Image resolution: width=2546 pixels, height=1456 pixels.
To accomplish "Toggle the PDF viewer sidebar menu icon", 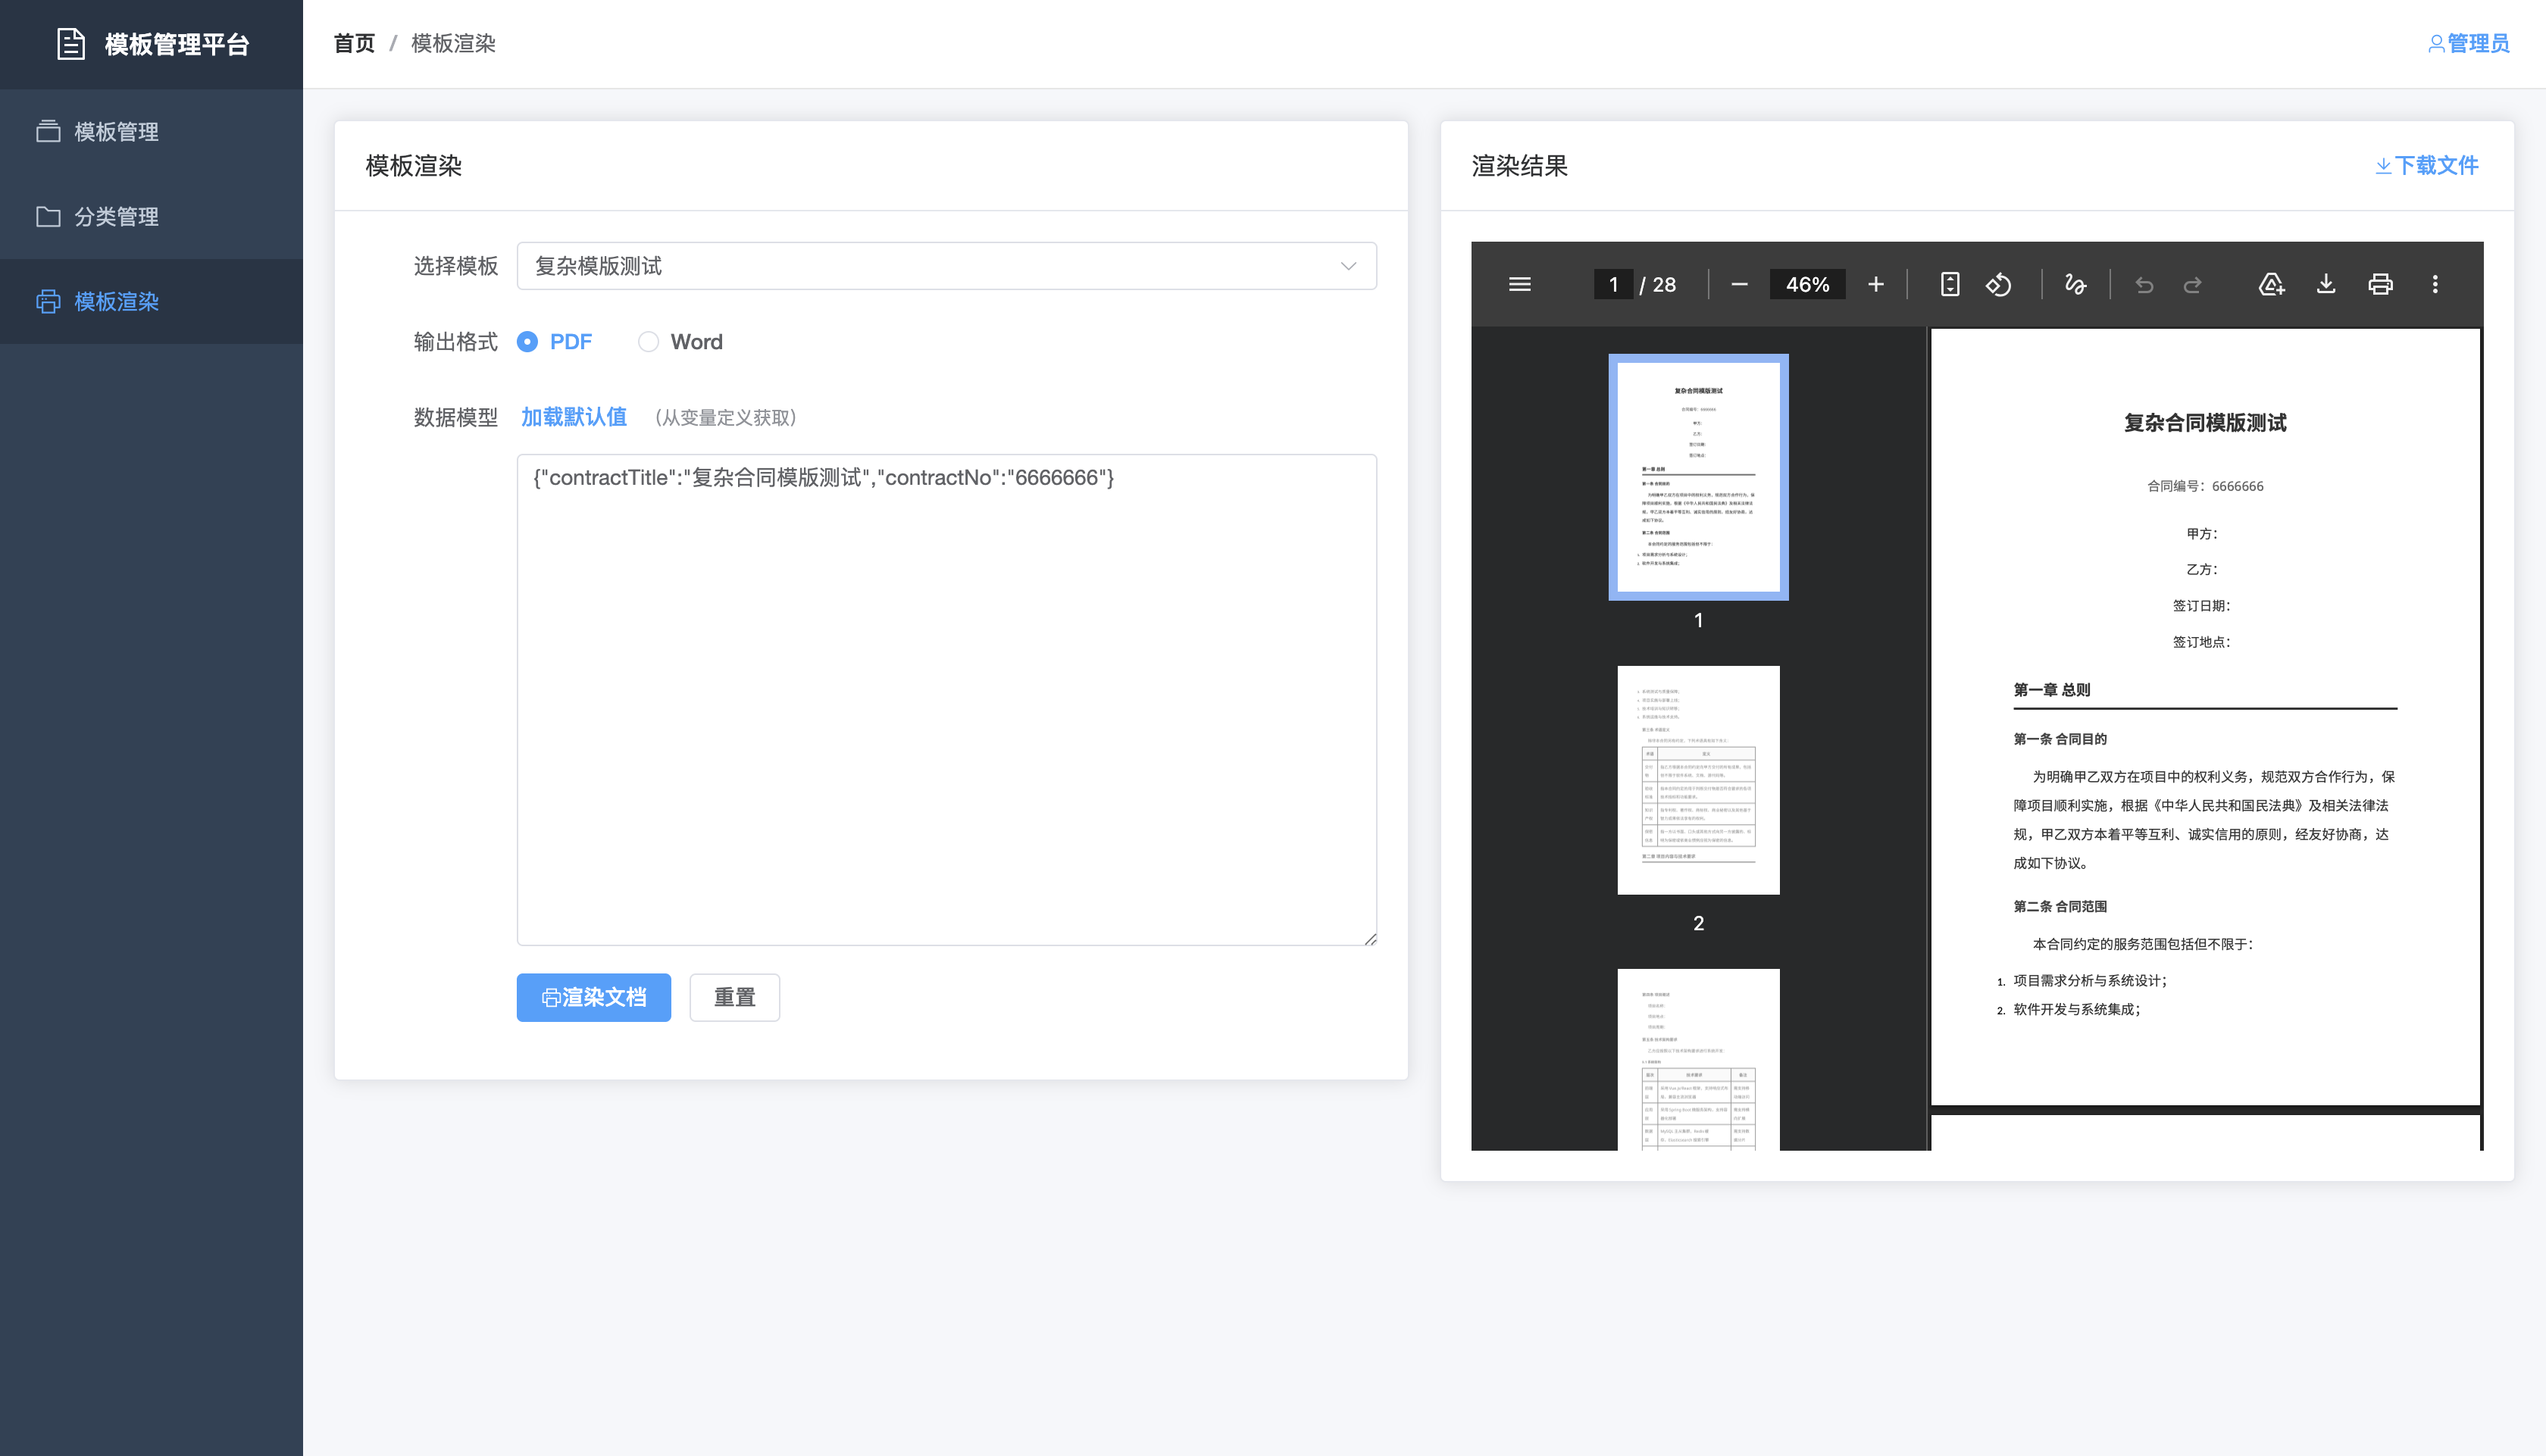I will tap(1519, 285).
